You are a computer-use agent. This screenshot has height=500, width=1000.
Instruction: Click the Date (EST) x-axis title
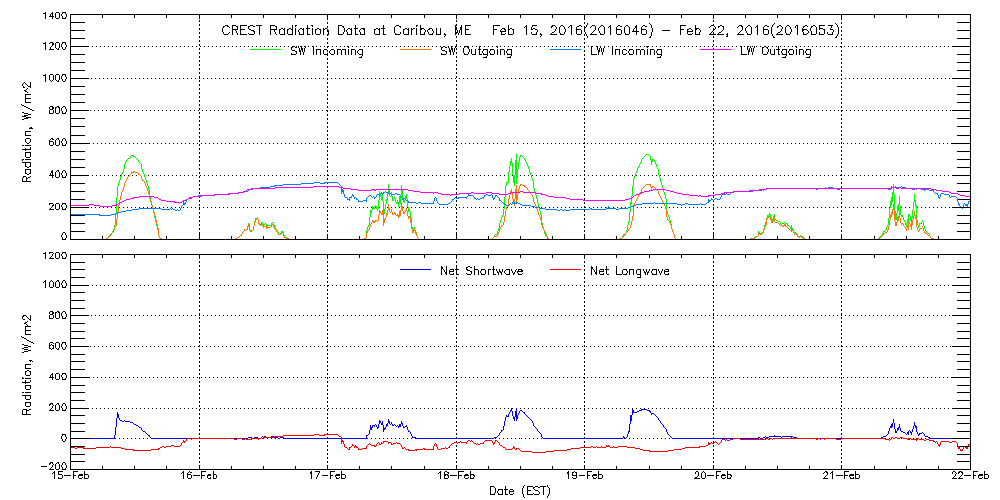[x=521, y=491]
